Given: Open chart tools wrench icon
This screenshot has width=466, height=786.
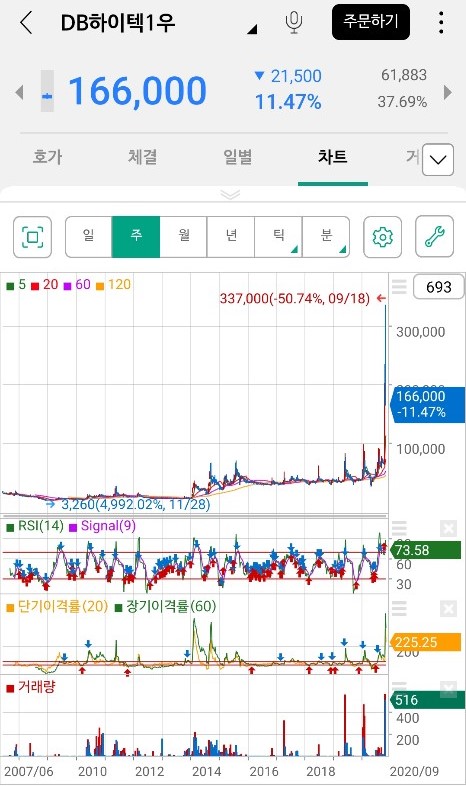Looking at the screenshot, I should (x=434, y=237).
